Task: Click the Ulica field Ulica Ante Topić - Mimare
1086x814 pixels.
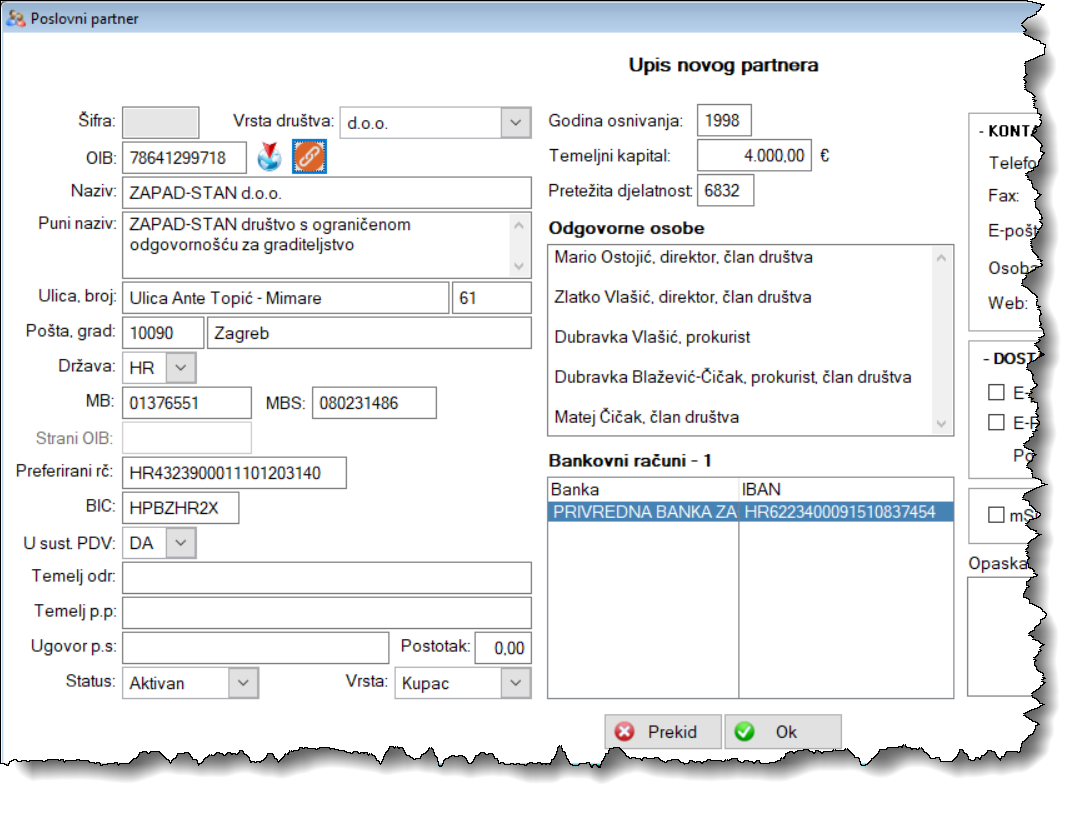Action: tap(285, 298)
